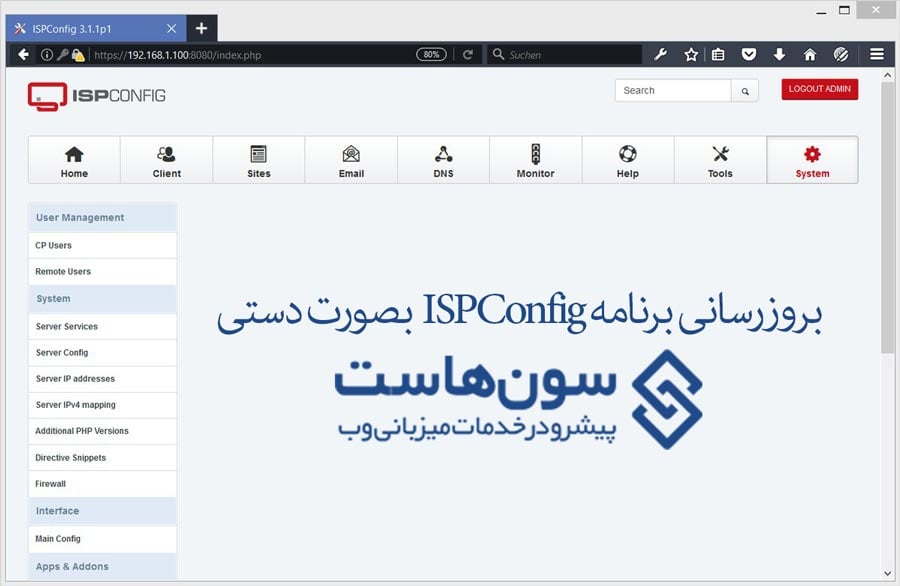
Task: Close the ISPConfig 3.1.1p1 tab
Action: [172, 29]
